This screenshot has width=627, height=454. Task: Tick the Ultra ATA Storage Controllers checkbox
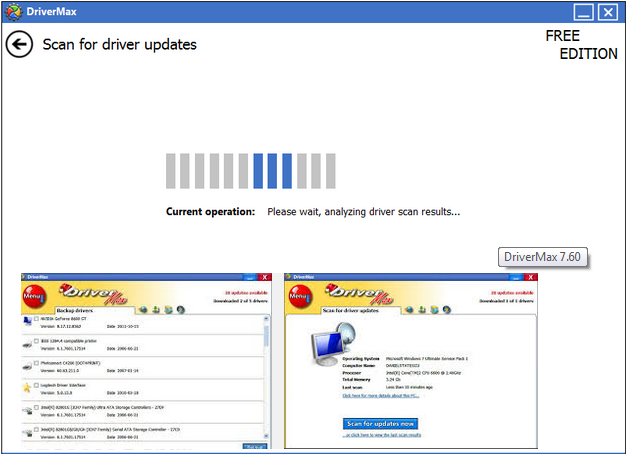coord(36,407)
